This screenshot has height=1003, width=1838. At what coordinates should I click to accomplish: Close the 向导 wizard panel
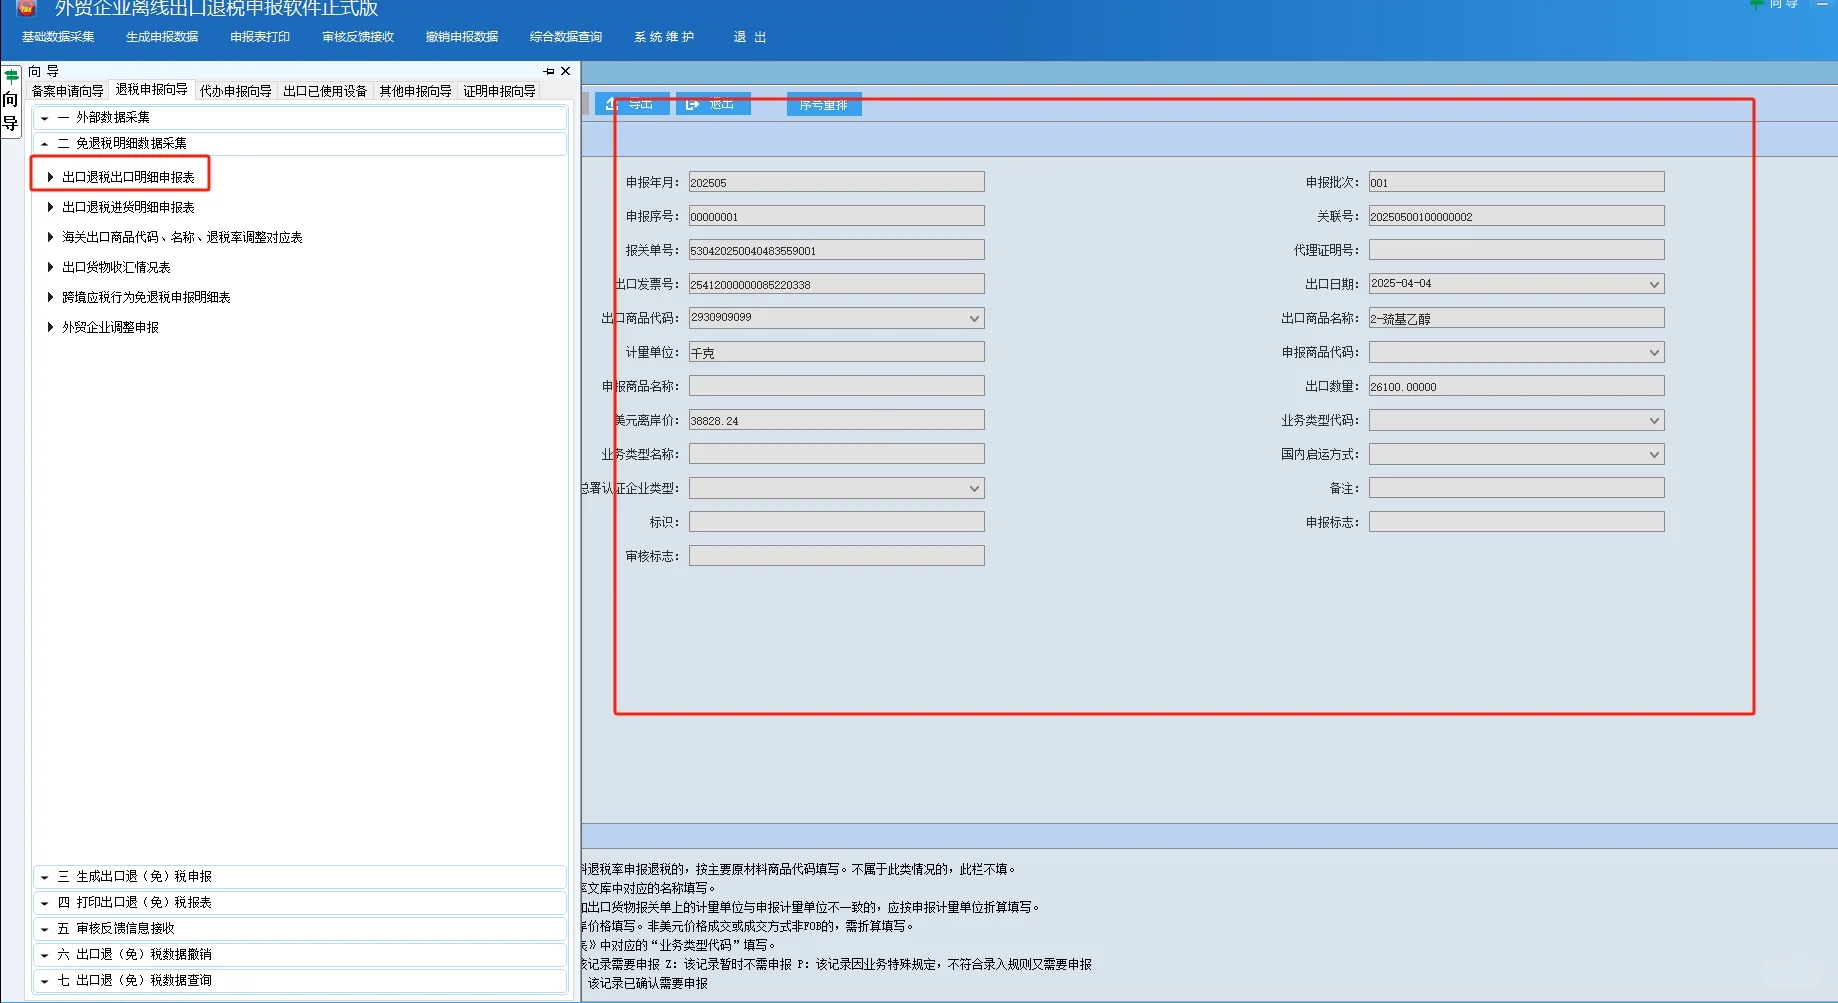pos(566,72)
